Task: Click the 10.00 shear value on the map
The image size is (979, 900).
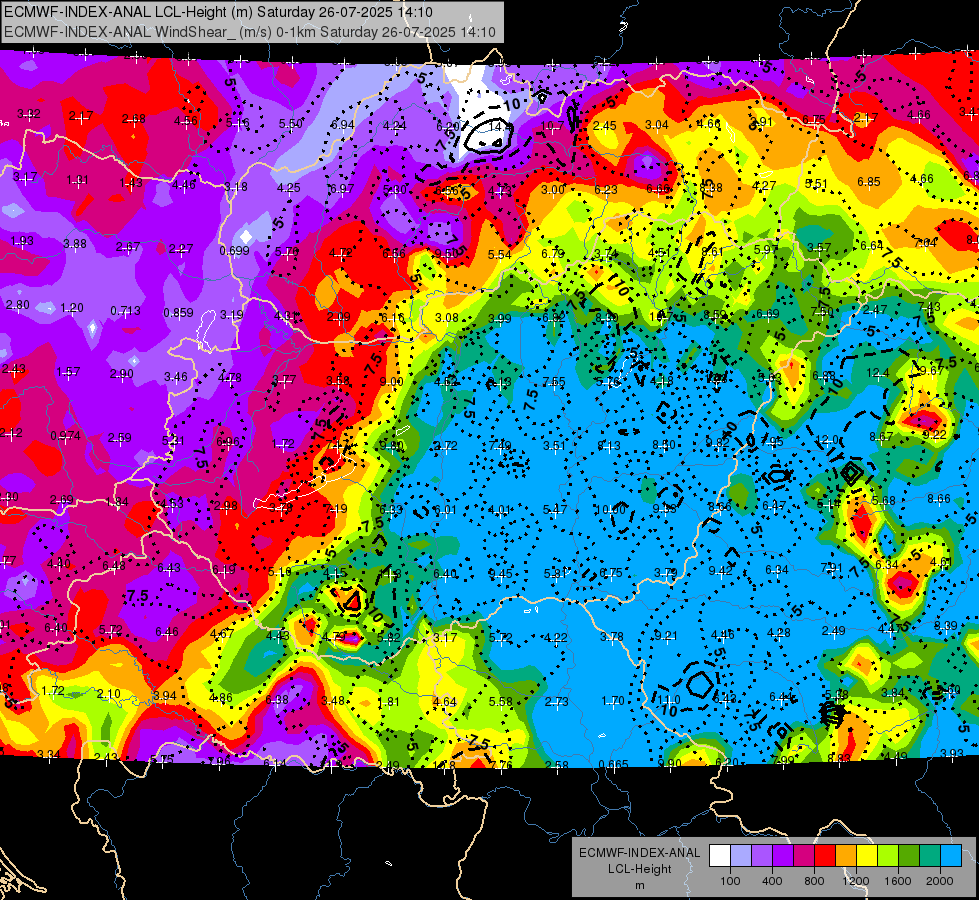Action: pos(610,510)
